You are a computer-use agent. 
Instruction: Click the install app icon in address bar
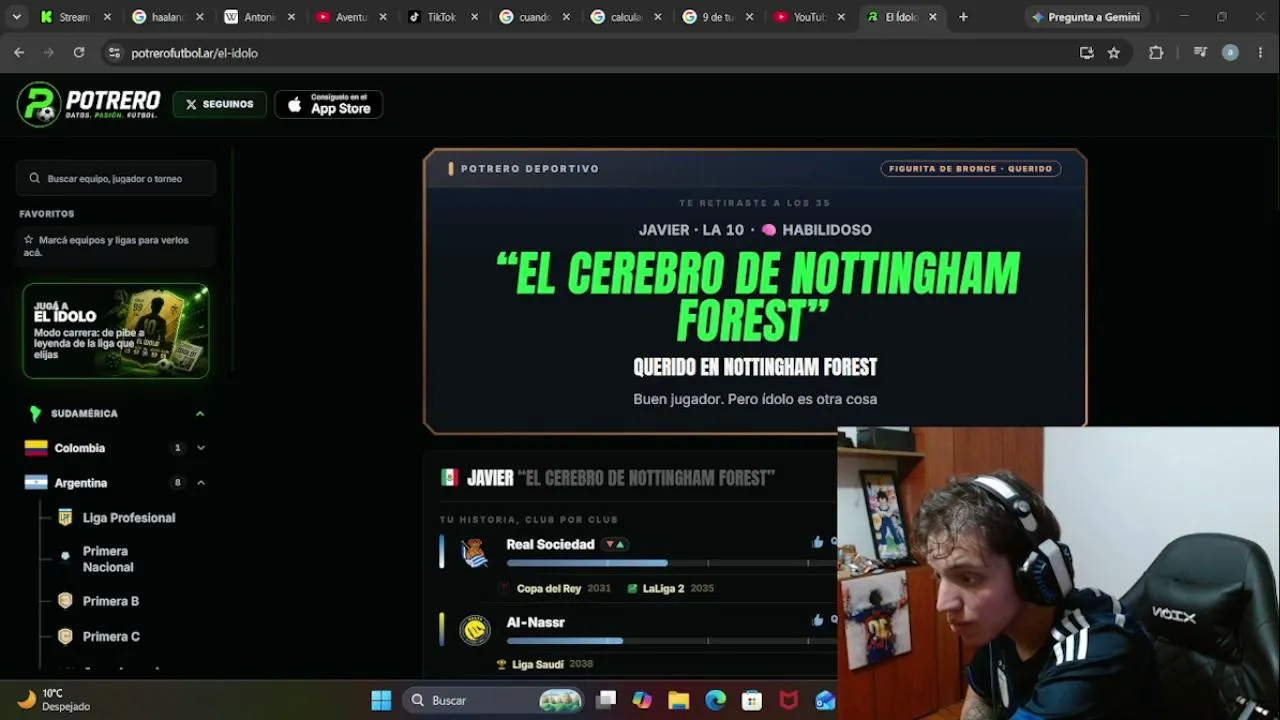point(1087,53)
